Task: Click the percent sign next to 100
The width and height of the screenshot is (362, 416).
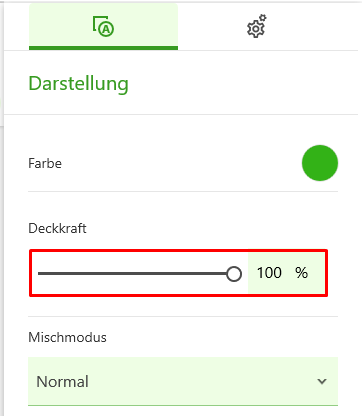Action: point(301,273)
